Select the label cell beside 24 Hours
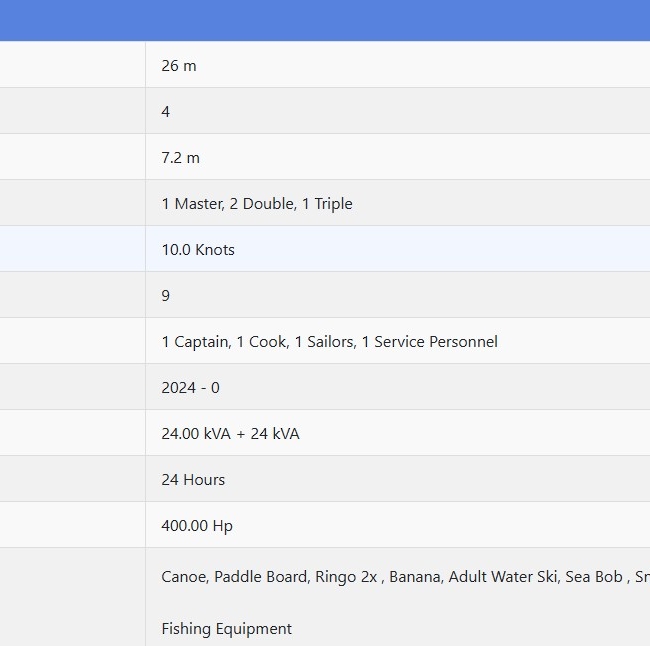Viewport: 650px width, 646px height. (72, 480)
